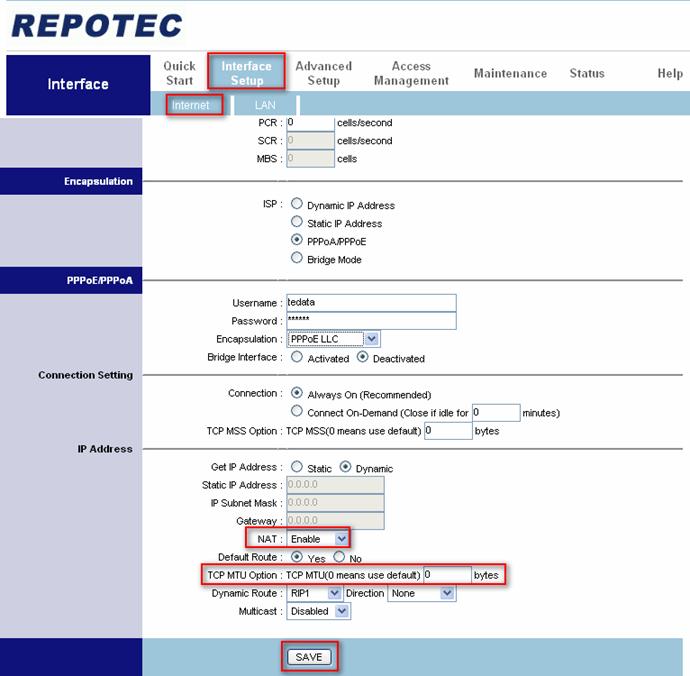Switch to Interface Setup tab
Screen dimensions: 690x676
coord(246,73)
